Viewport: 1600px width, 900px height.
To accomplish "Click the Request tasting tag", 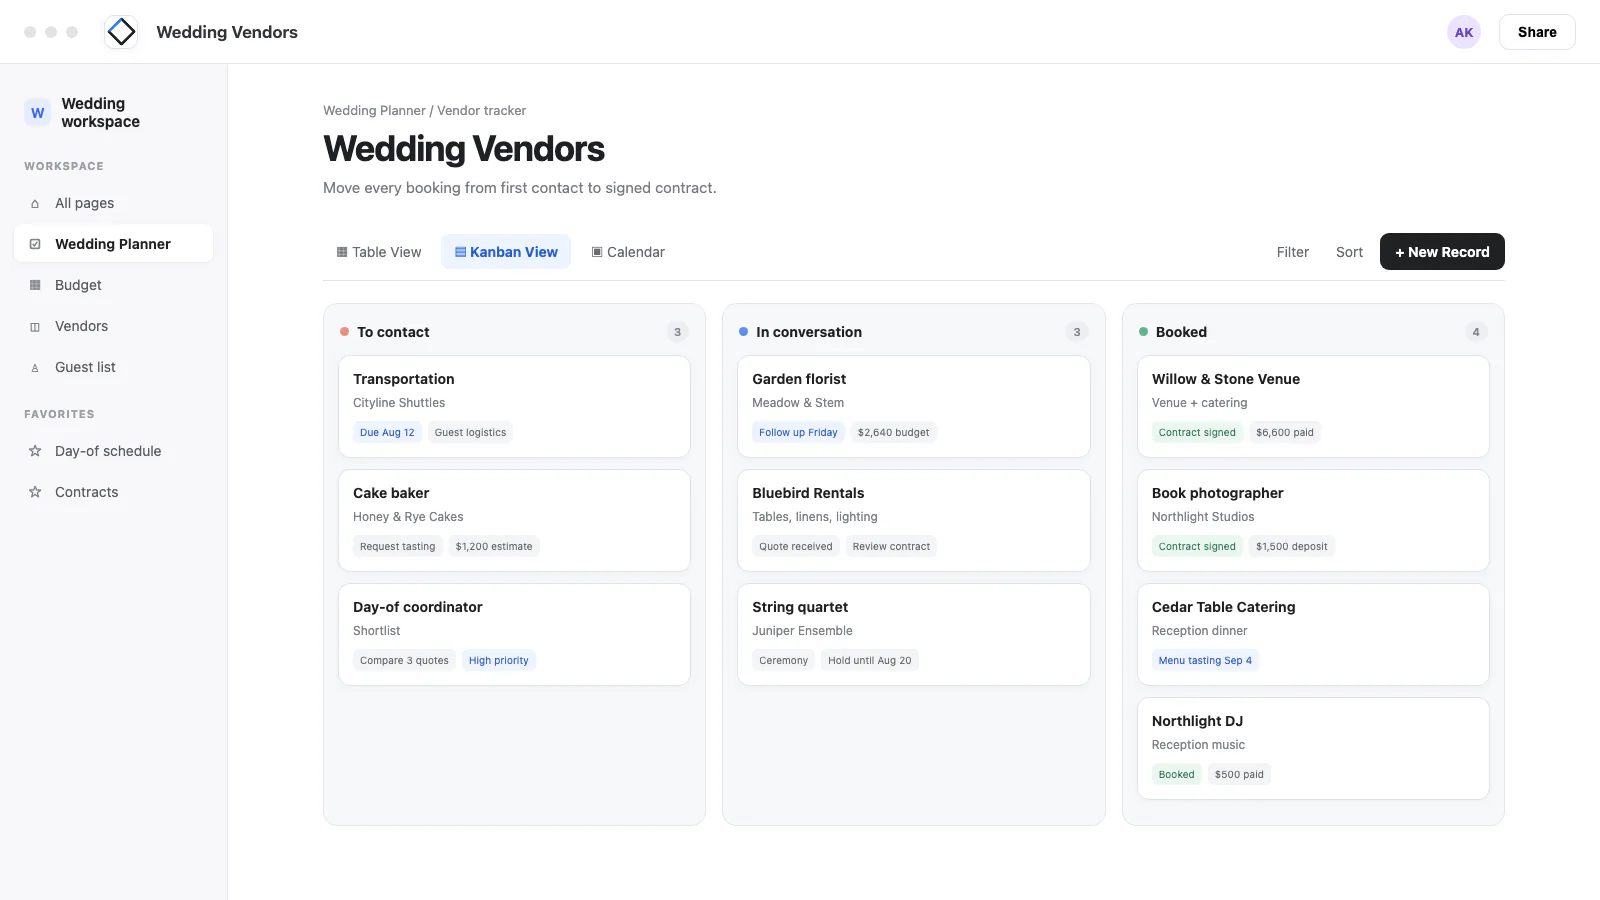I will (397, 547).
